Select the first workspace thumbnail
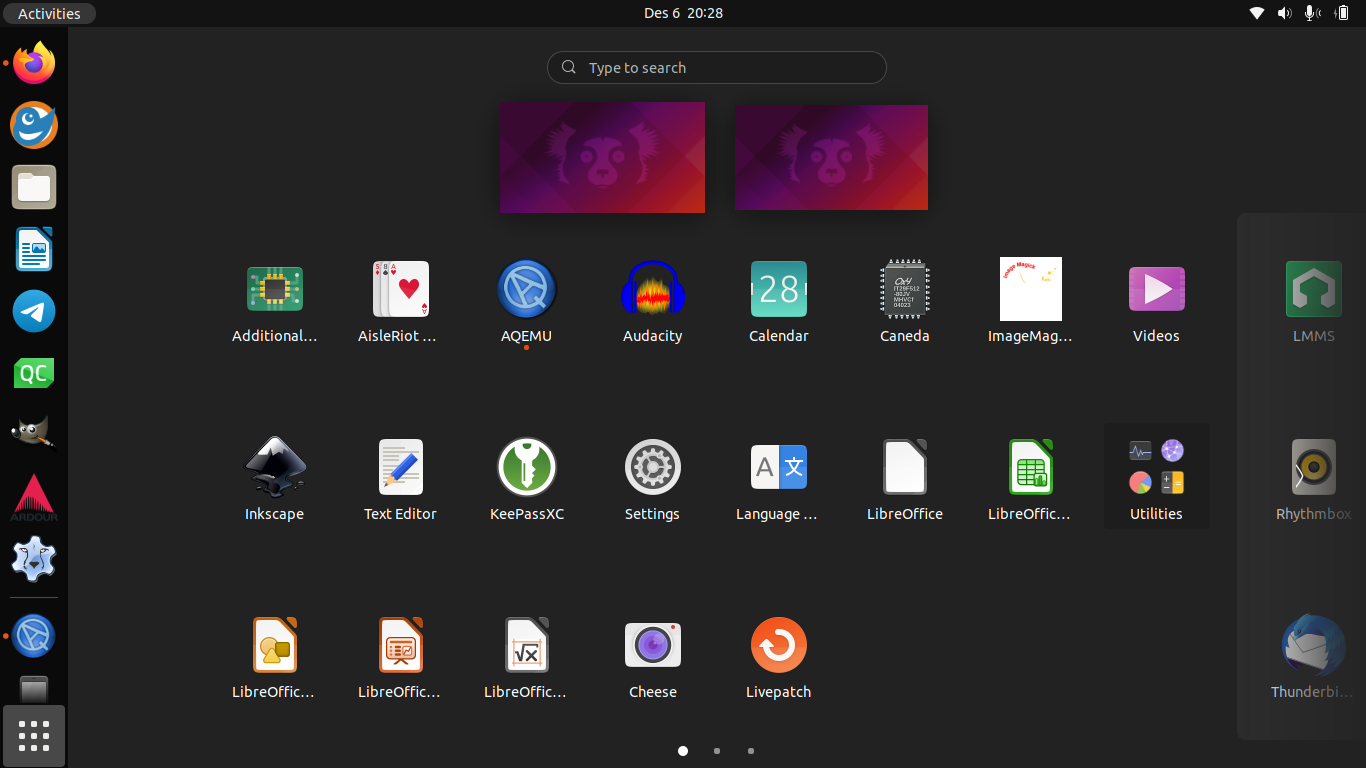This screenshot has height=768, width=1366. click(x=602, y=157)
